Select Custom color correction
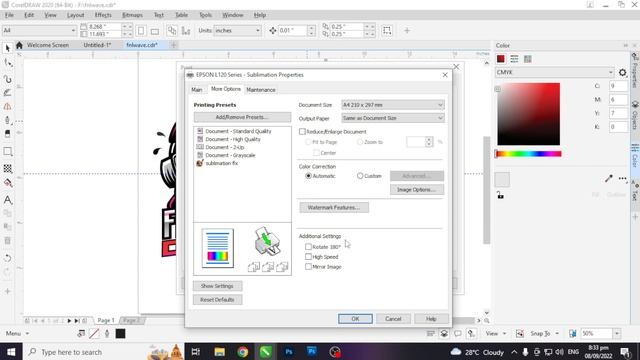The width and height of the screenshot is (640, 360). click(x=360, y=176)
